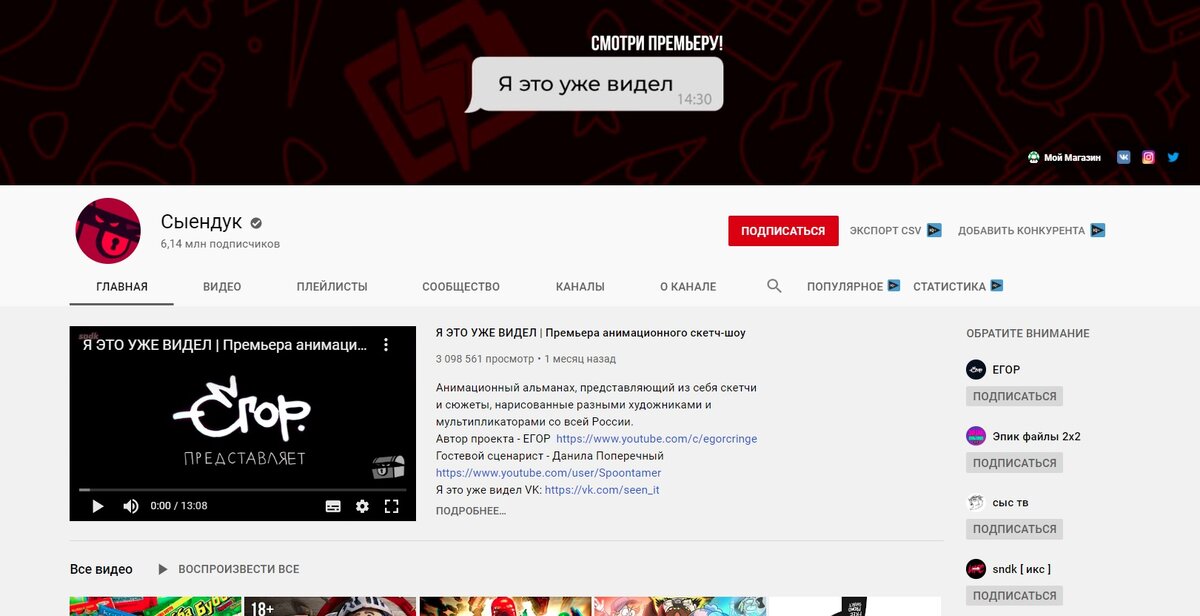
Task: Open the ПЛЕЙЛИСТЫ tab
Action: [x=332, y=286]
